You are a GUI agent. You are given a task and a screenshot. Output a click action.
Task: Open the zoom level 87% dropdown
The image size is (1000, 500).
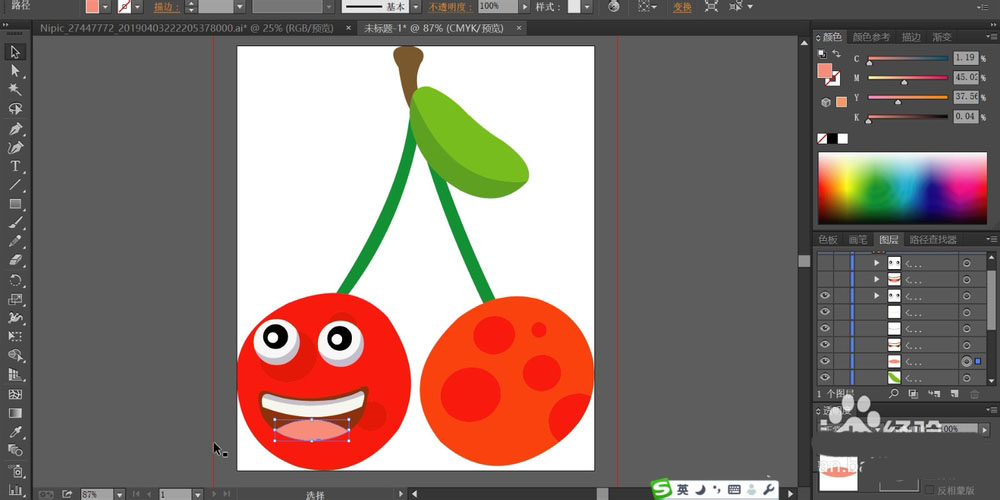tap(119, 494)
